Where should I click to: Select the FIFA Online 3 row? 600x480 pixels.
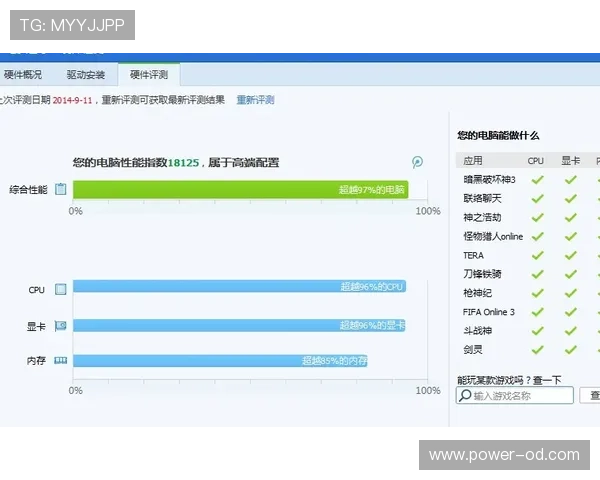[528, 312]
